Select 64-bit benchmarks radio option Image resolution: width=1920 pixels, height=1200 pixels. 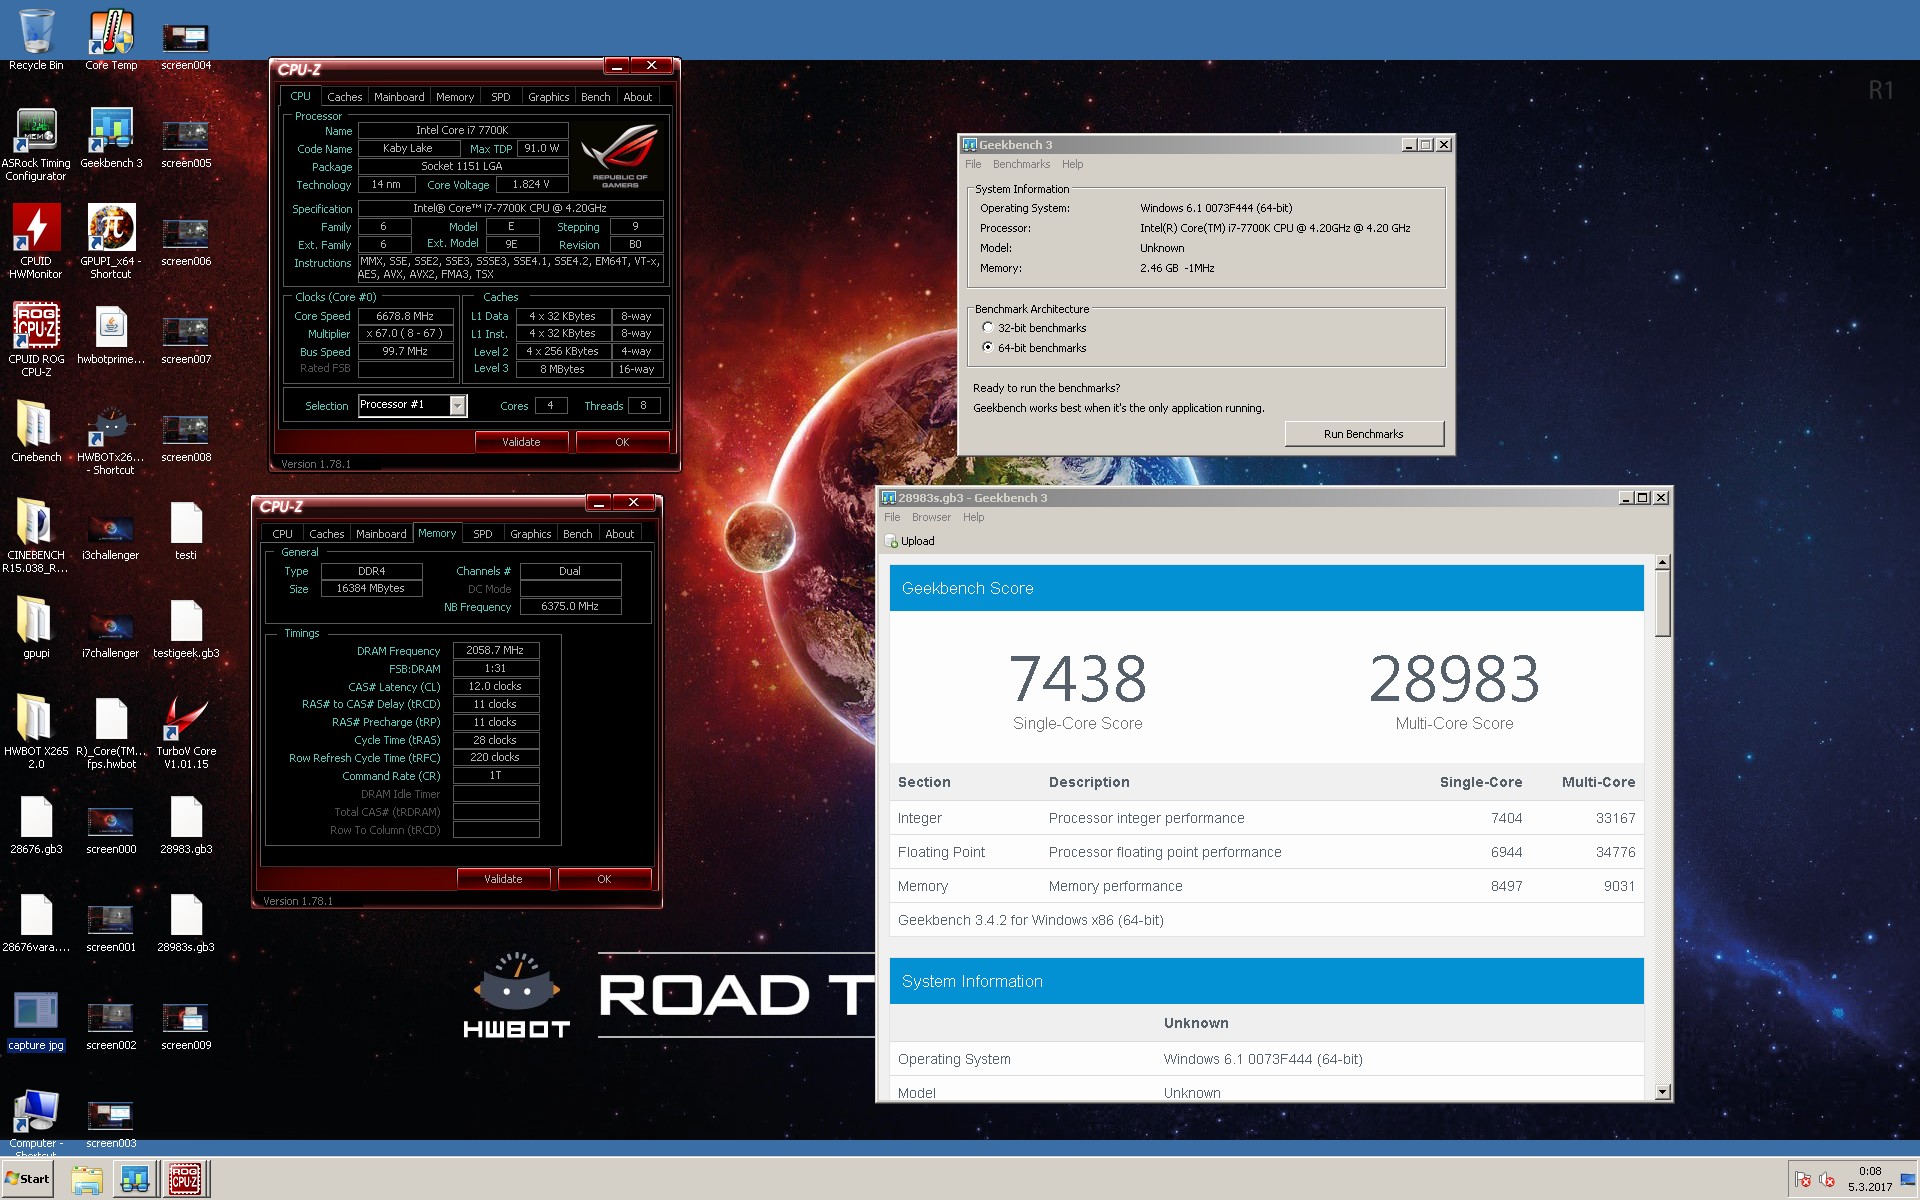click(x=988, y=348)
